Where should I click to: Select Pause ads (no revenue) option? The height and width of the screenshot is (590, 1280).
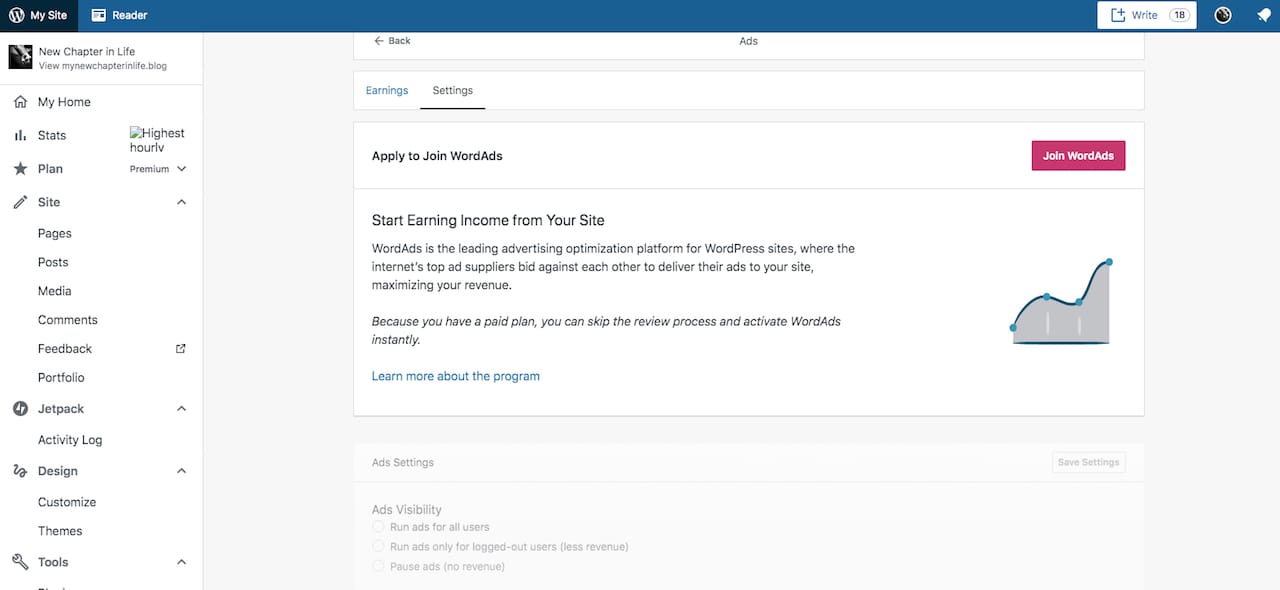[x=378, y=567]
